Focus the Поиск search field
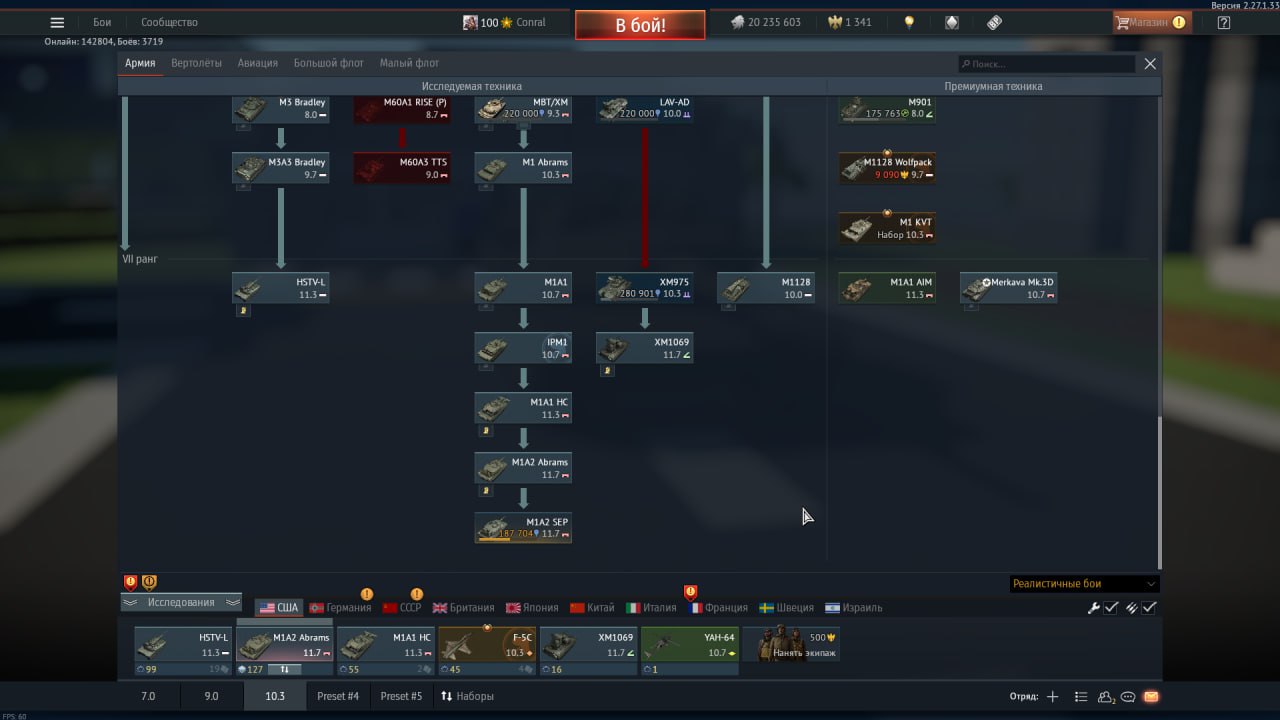The image size is (1280, 720). (1046, 64)
